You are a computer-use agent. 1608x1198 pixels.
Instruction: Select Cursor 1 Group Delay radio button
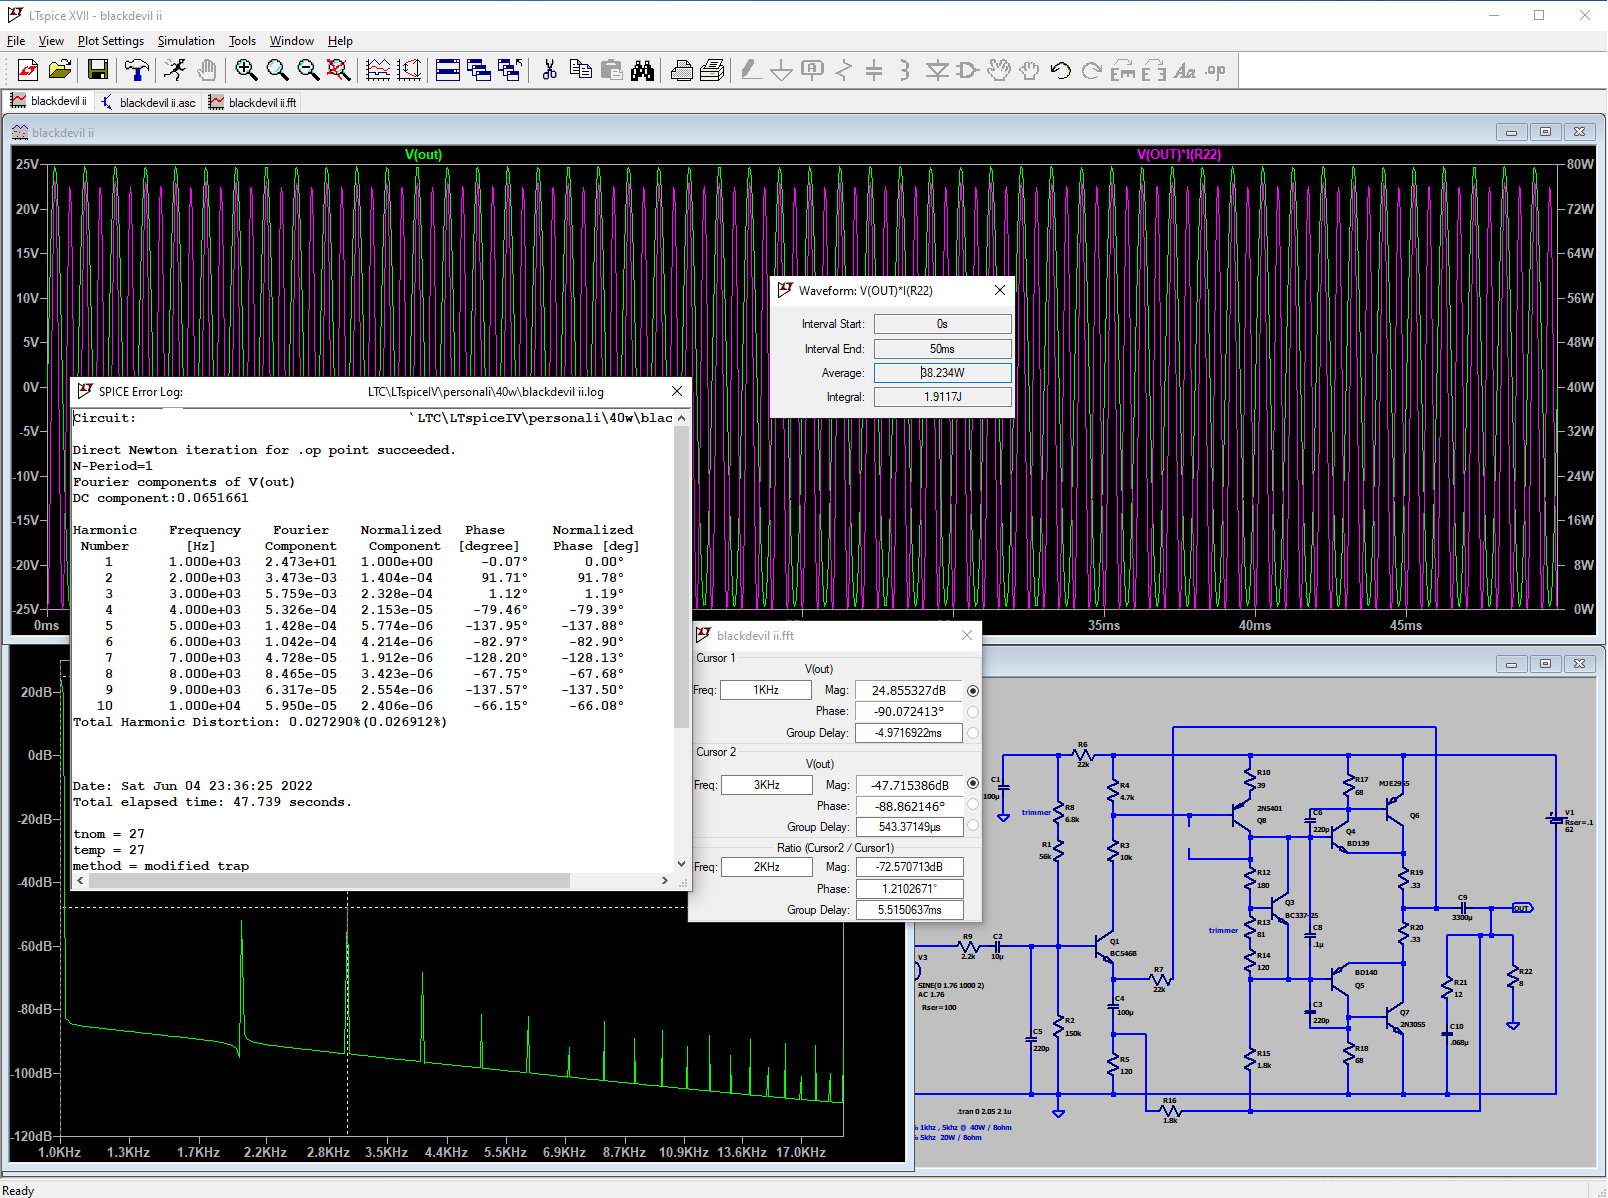pos(973,733)
